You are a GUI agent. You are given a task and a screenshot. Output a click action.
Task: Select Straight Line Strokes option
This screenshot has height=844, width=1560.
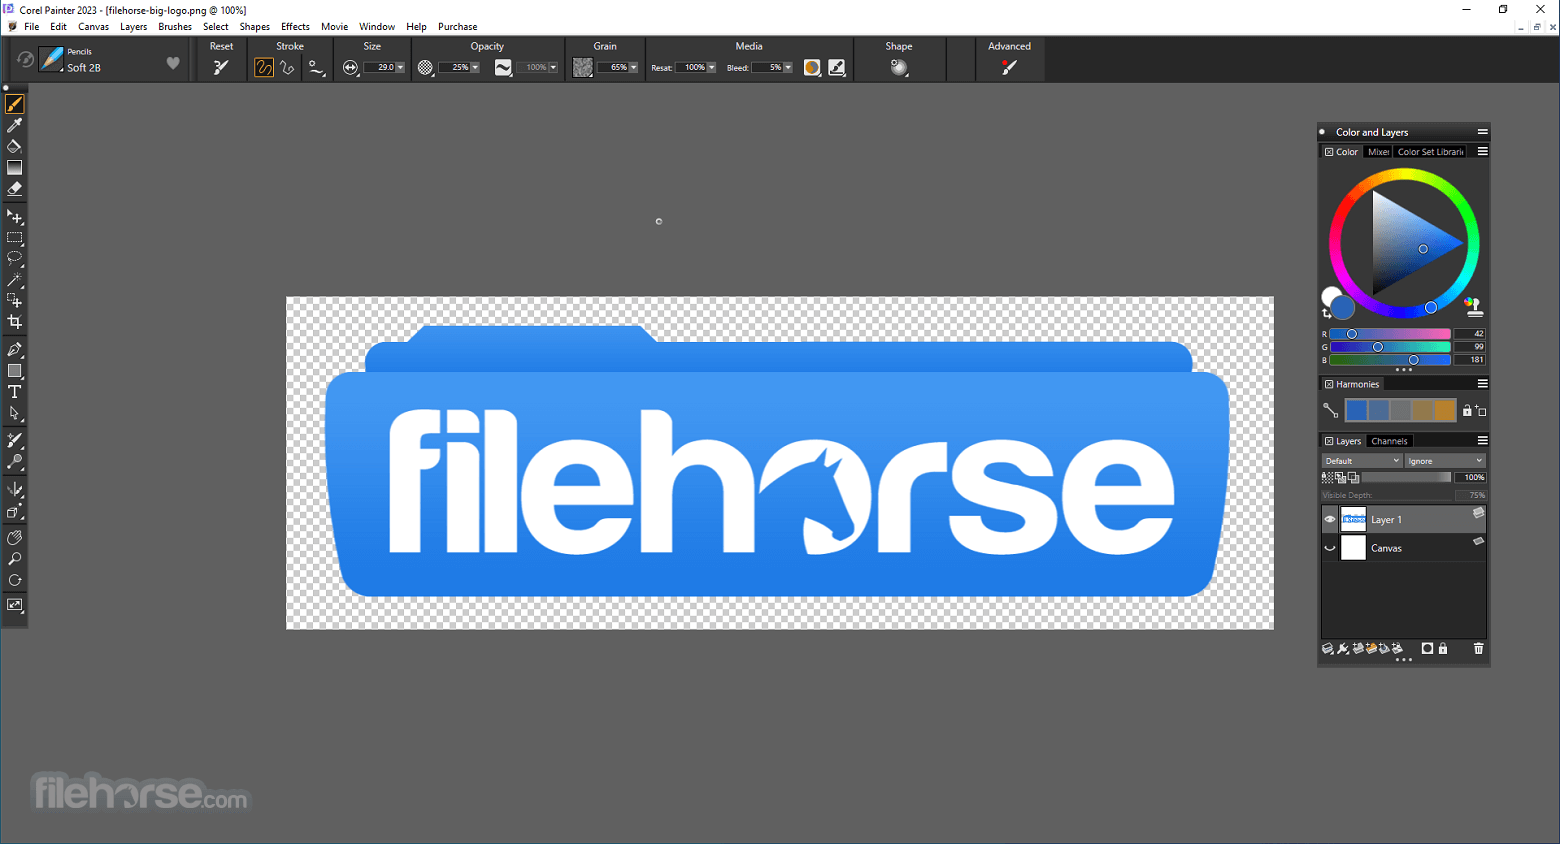288,67
